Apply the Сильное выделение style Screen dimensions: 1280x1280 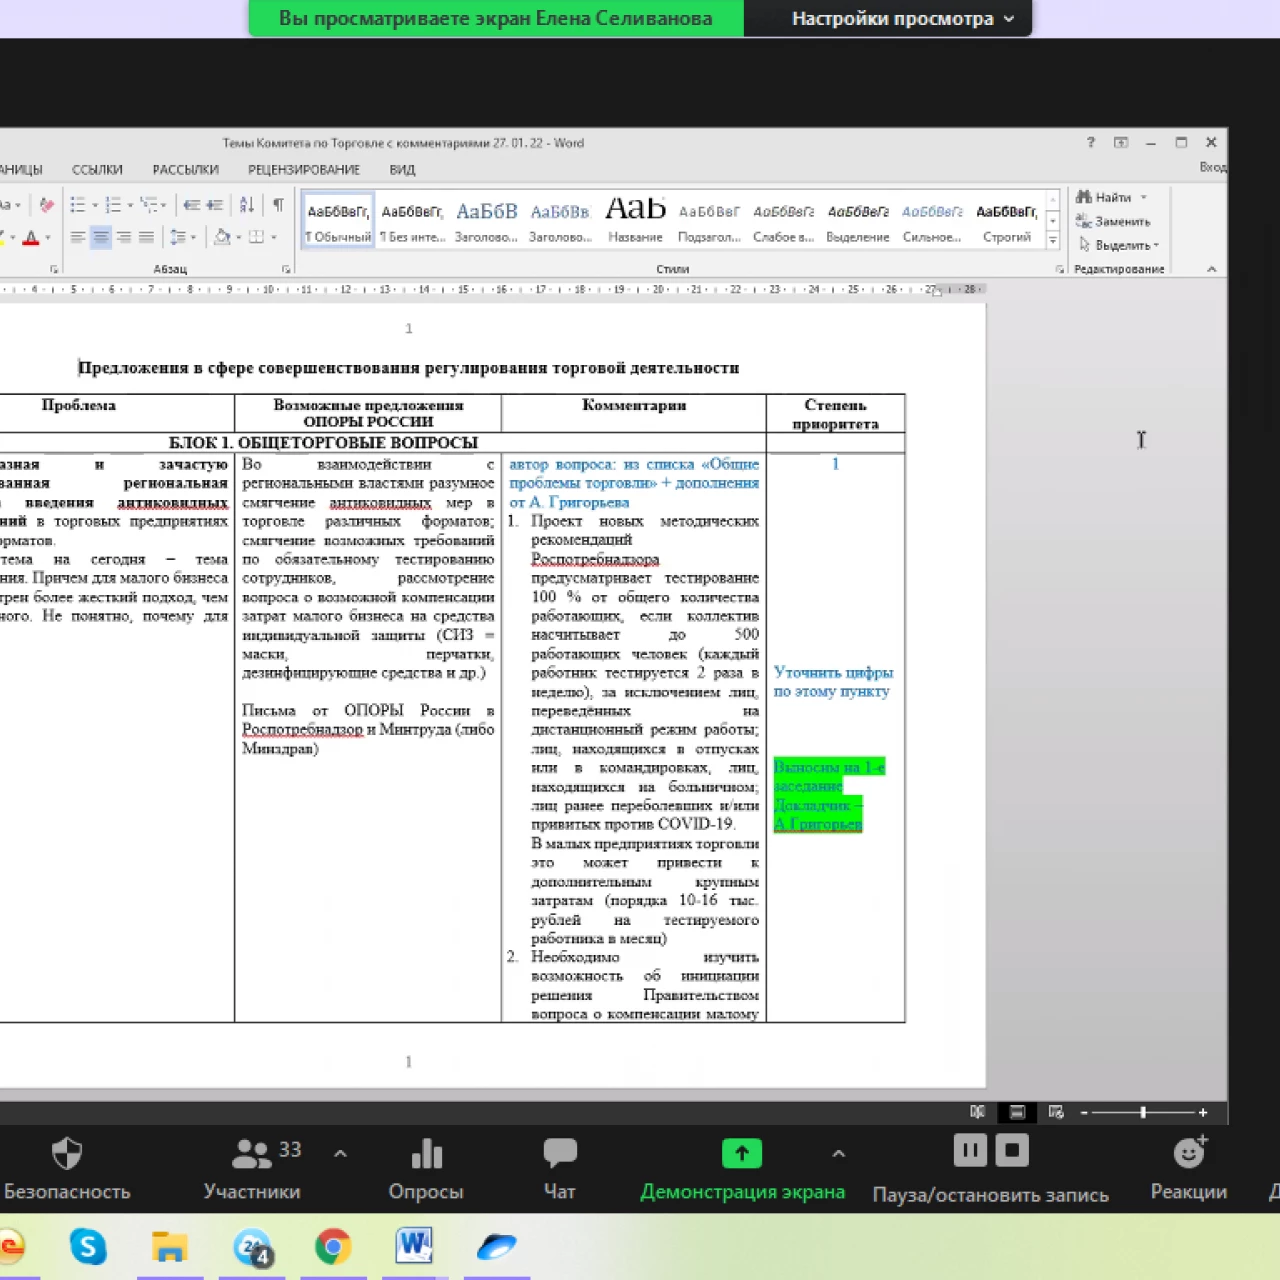pyautogui.click(x=932, y=221)
